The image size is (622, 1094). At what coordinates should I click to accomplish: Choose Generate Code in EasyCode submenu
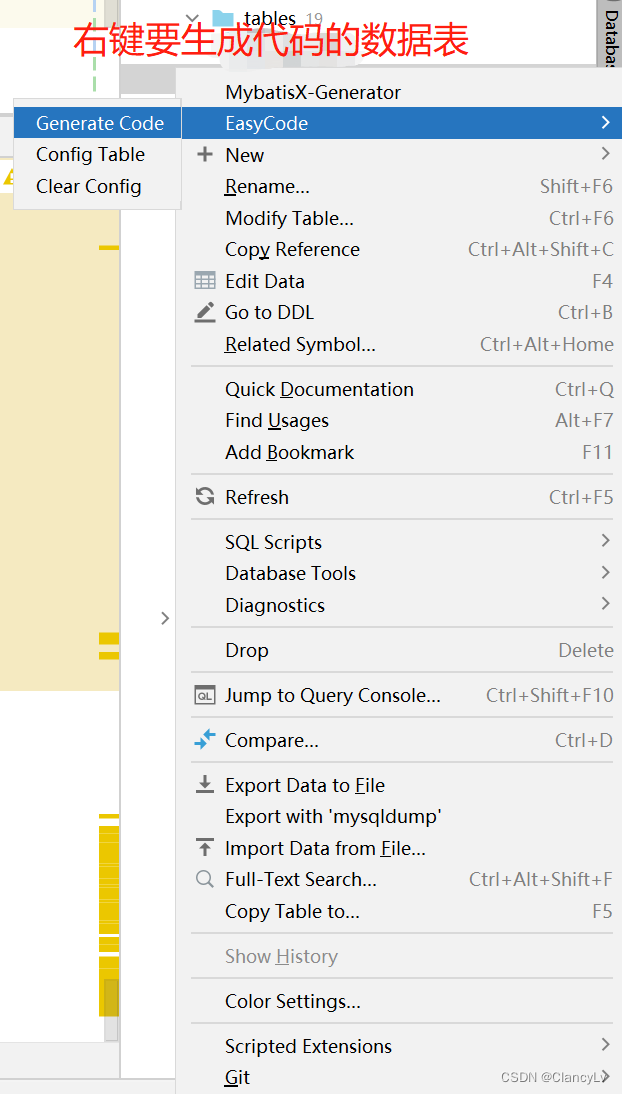(98, 123)
